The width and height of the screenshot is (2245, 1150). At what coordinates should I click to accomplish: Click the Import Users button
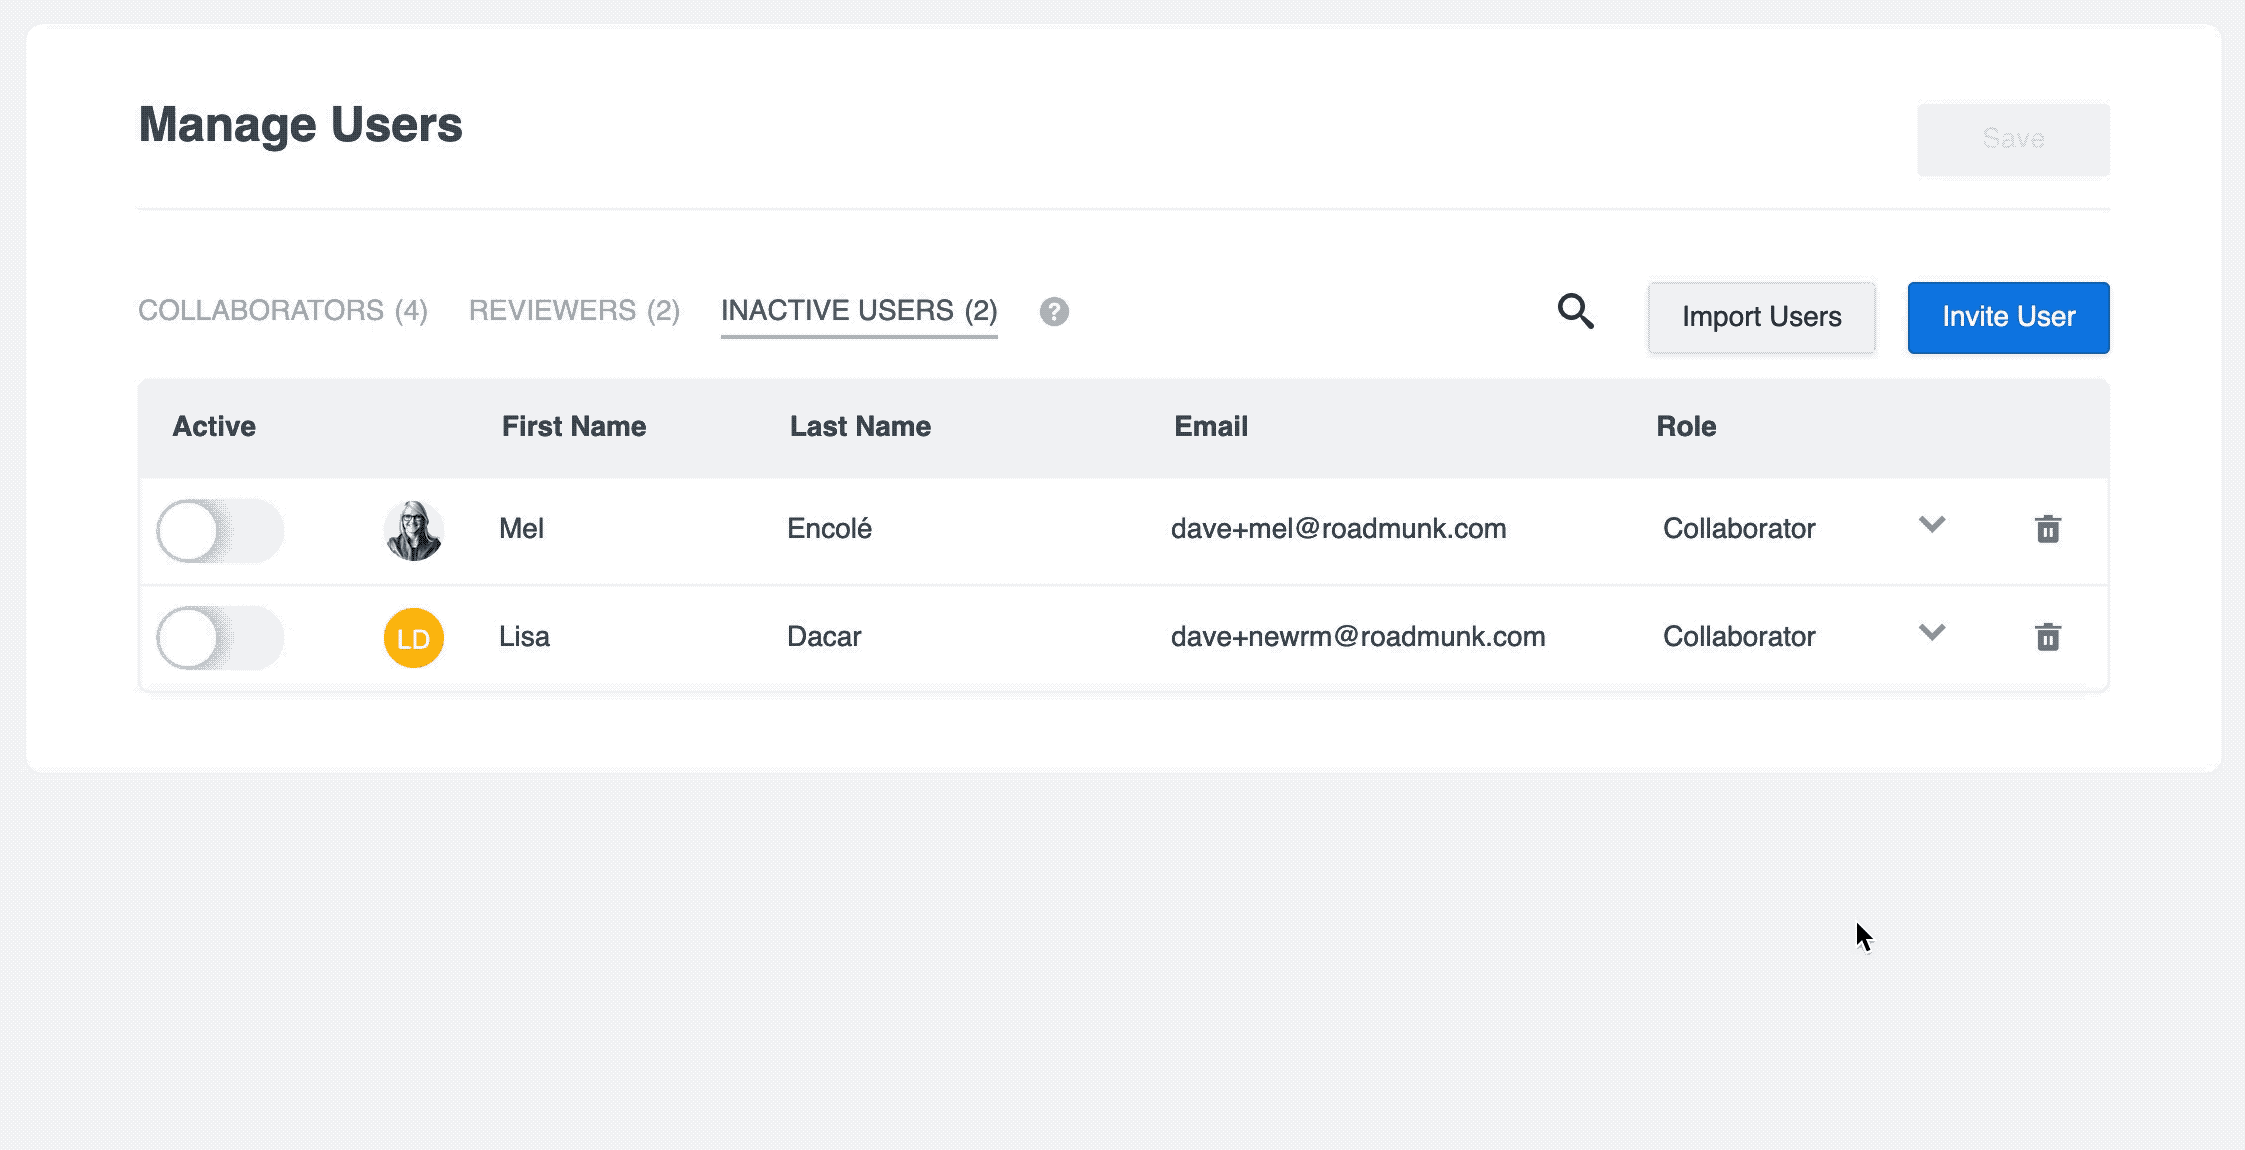1761,317
